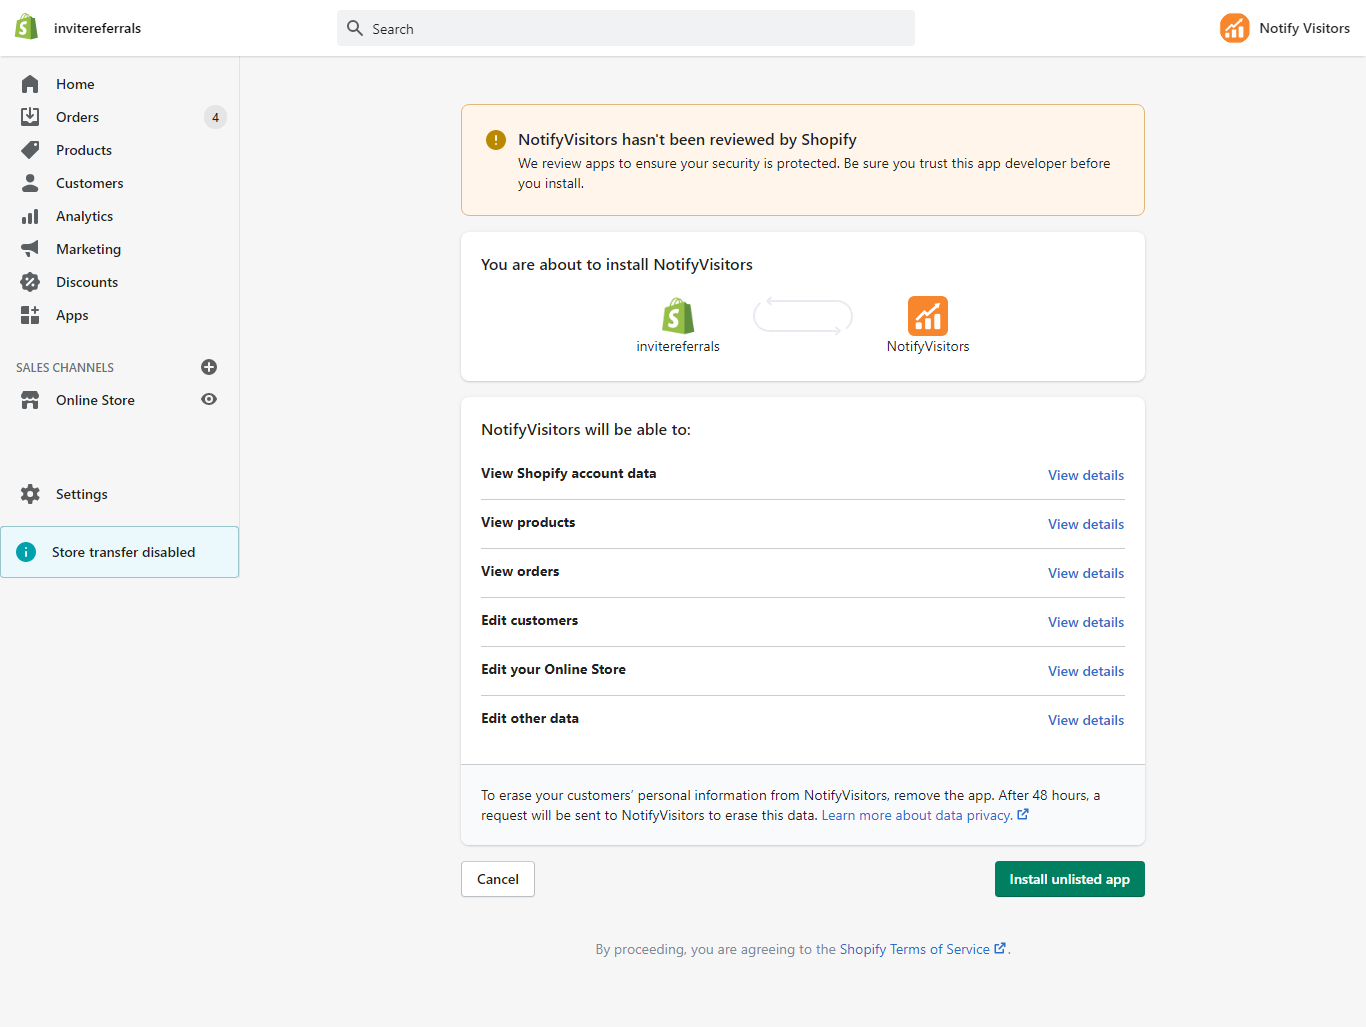Click the Edit other data label
The image size is (1366, 1027).
coord(530,718)
